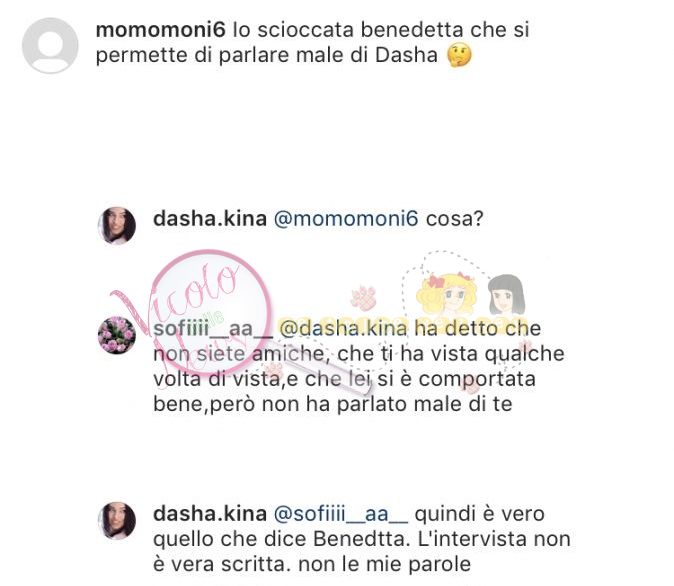Click the momomoni6 username
Viewport: 674px width, 586px height.
pos(160,30)
